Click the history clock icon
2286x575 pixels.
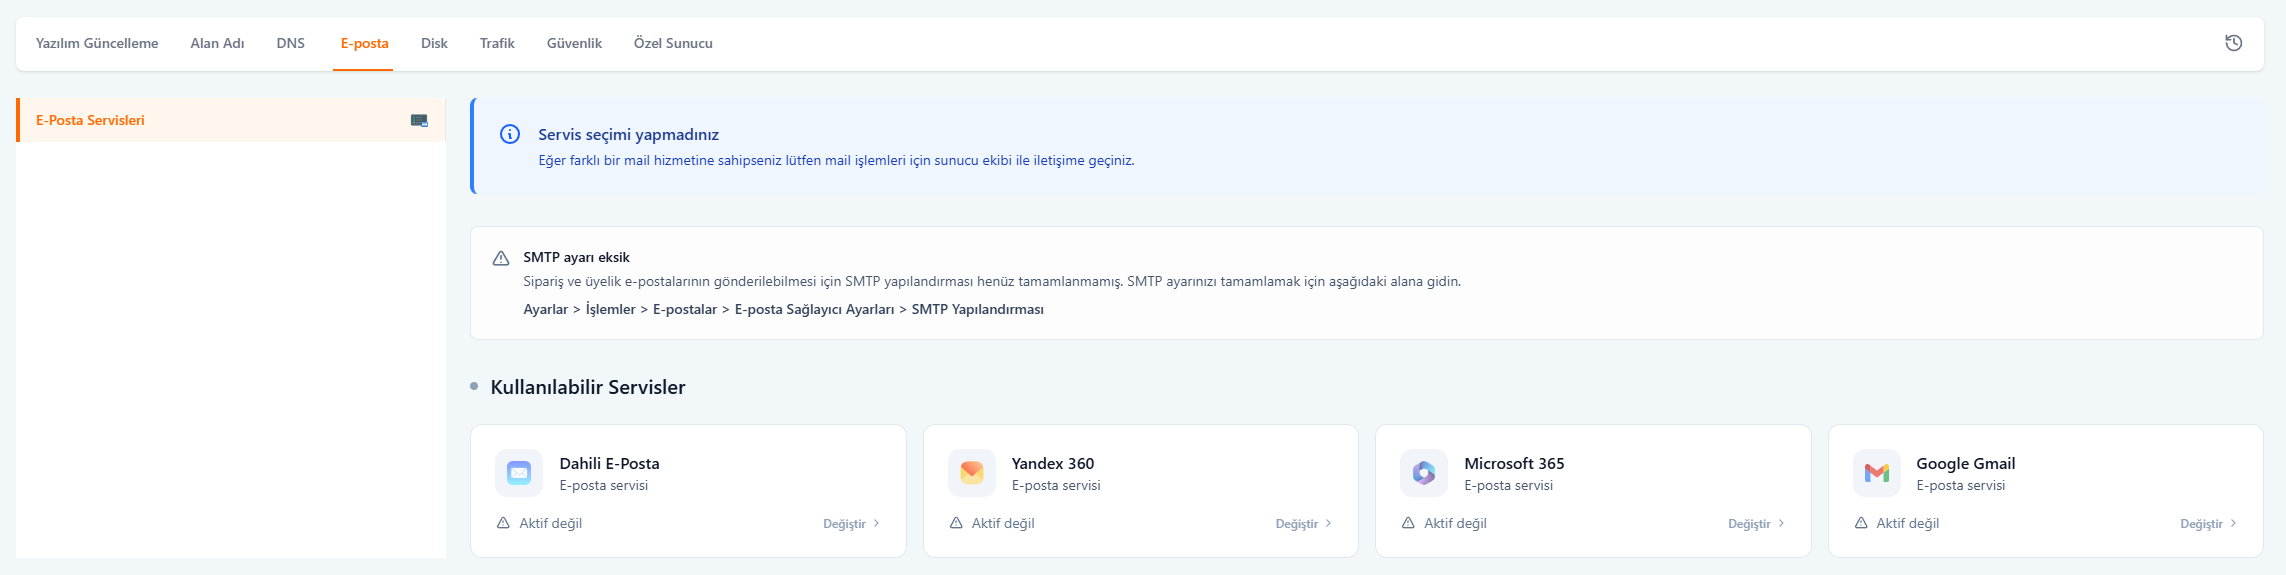(2233, 43)
